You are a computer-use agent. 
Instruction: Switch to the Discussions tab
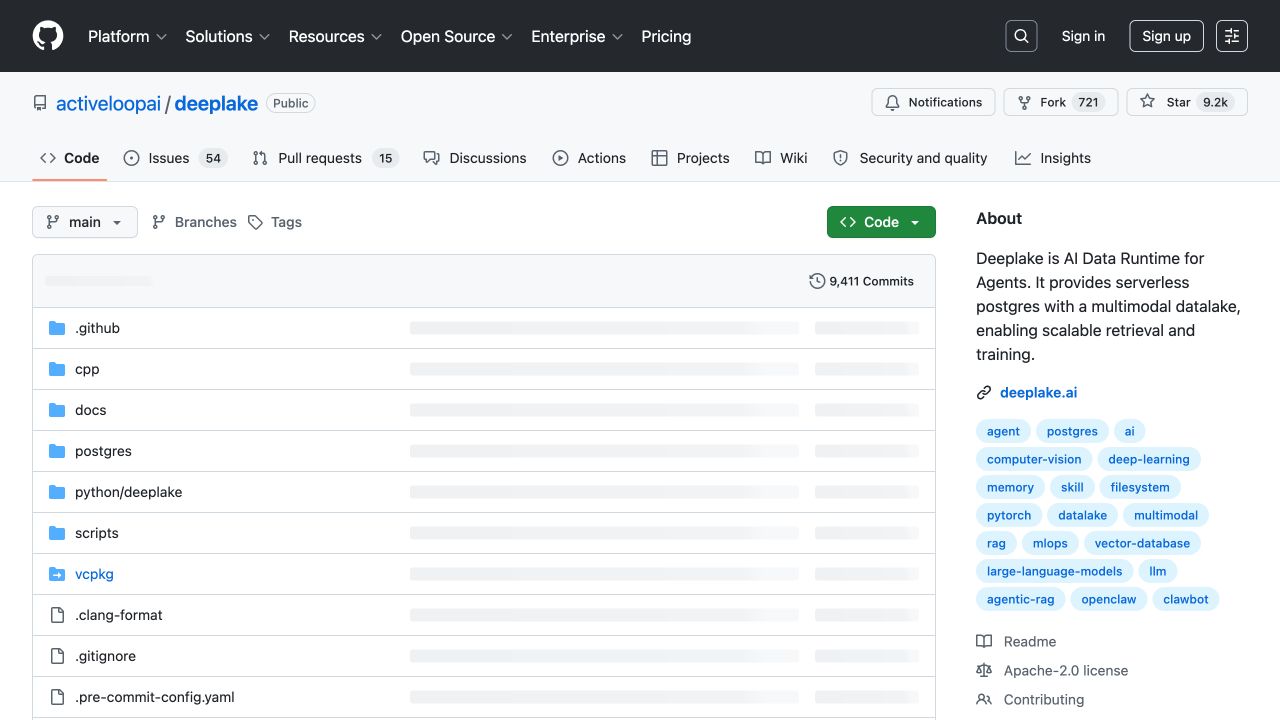474,158
